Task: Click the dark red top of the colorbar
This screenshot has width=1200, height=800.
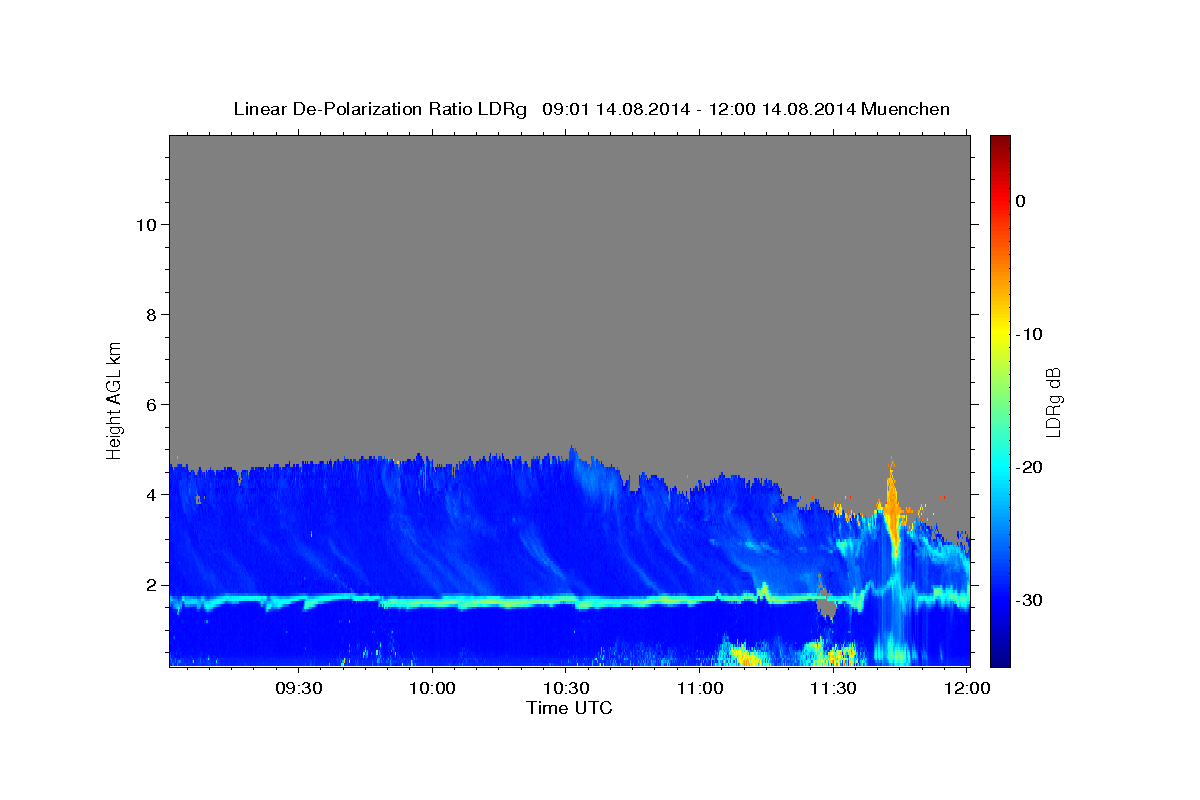Action: [x=1000, y=142]
